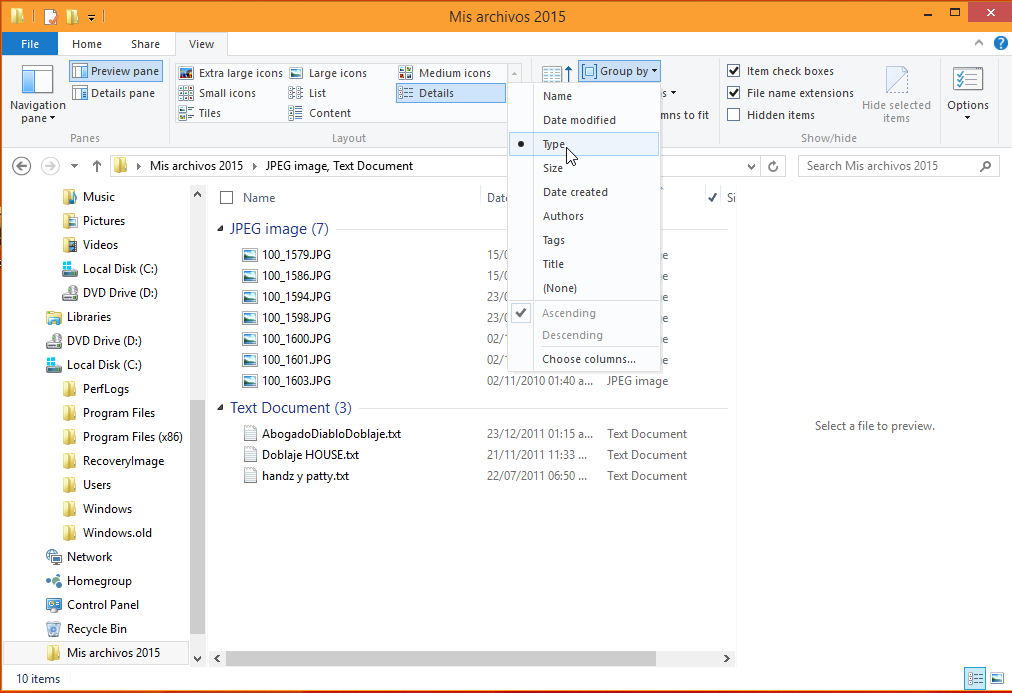The width and height of the screenshot is (1012, 693).
Task: Click the Navigation pane icon
Action: [37, 82]
